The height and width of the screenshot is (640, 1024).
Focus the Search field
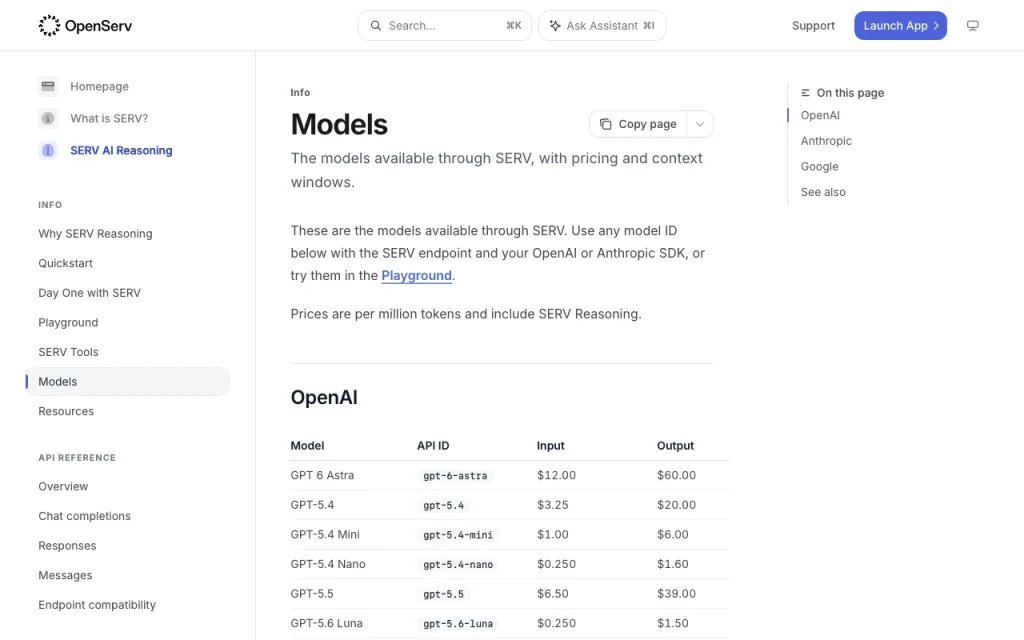[x=445, y=25]
